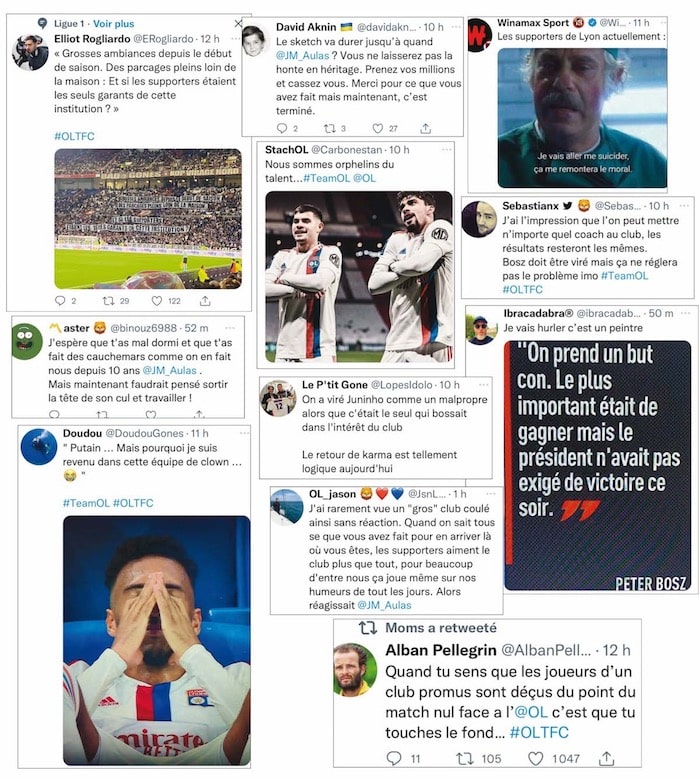Image resolution: width=700 pixels, height=778 pixels.
Task: Open the Peter Bosz quote image
Action: coord(597,465)
